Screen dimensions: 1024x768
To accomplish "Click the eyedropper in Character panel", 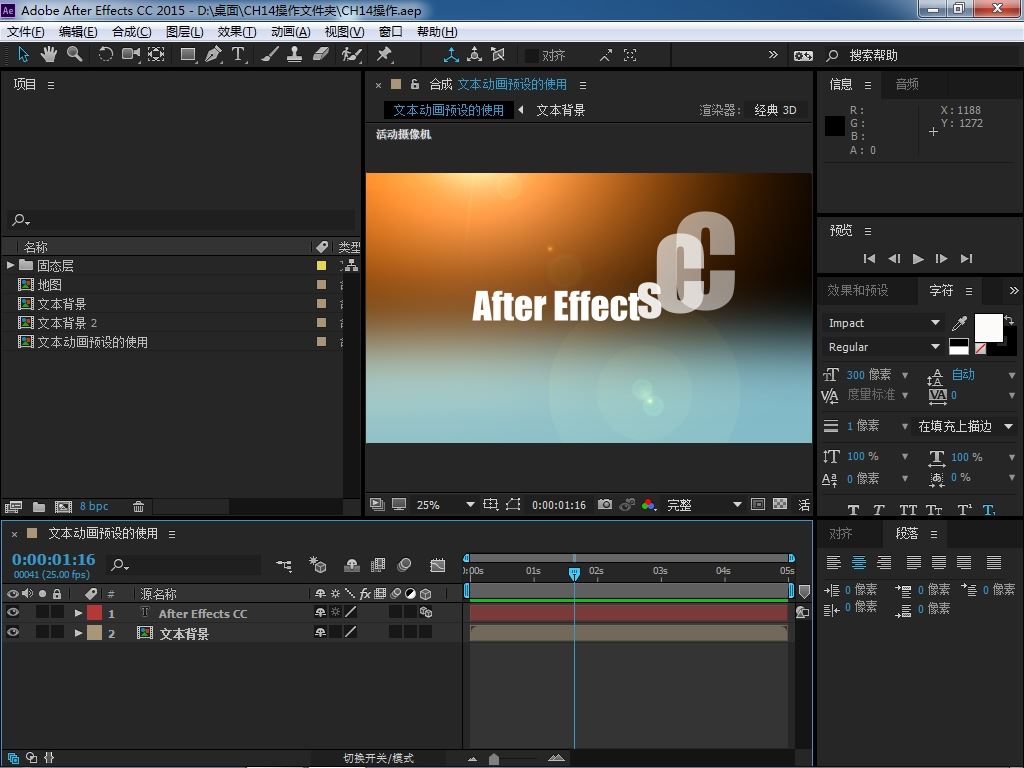I will pos(959,323).
